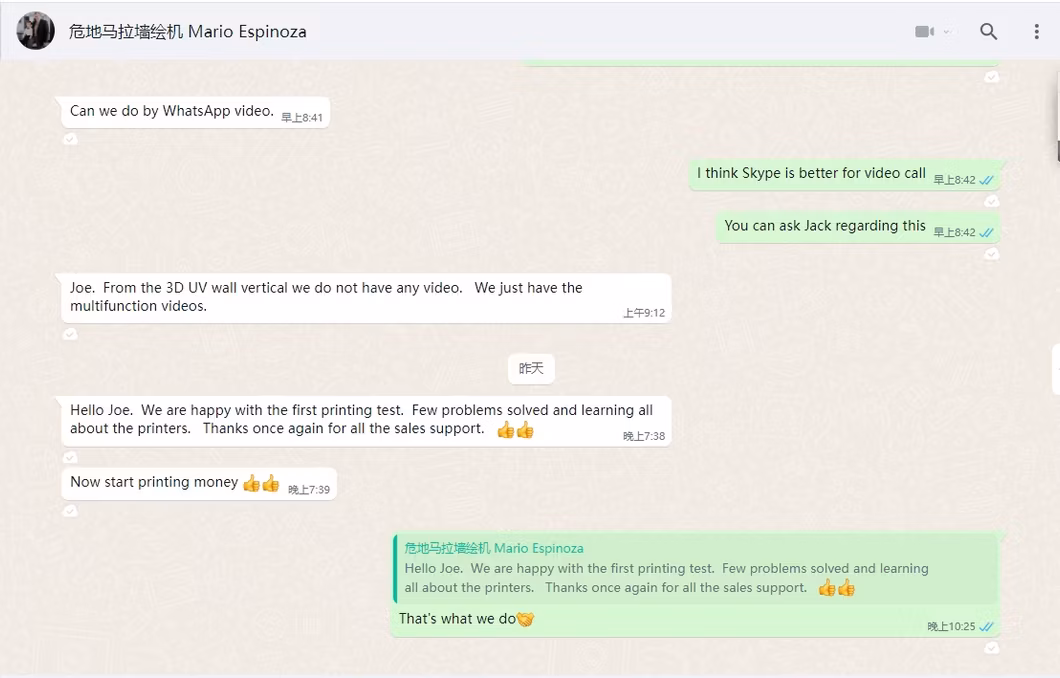
Task: Click checkmark badge under 'Can we do by WhatsApp video'
Action: [70, 139]
